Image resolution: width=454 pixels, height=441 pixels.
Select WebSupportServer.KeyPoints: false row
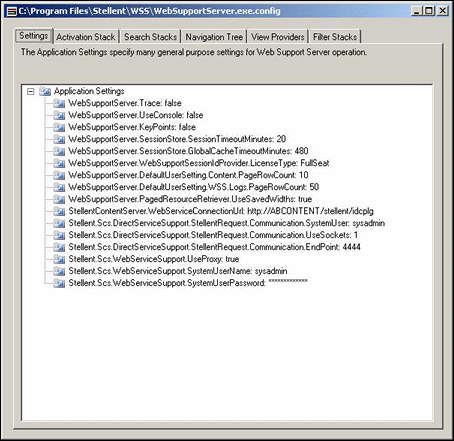[132, 127]
